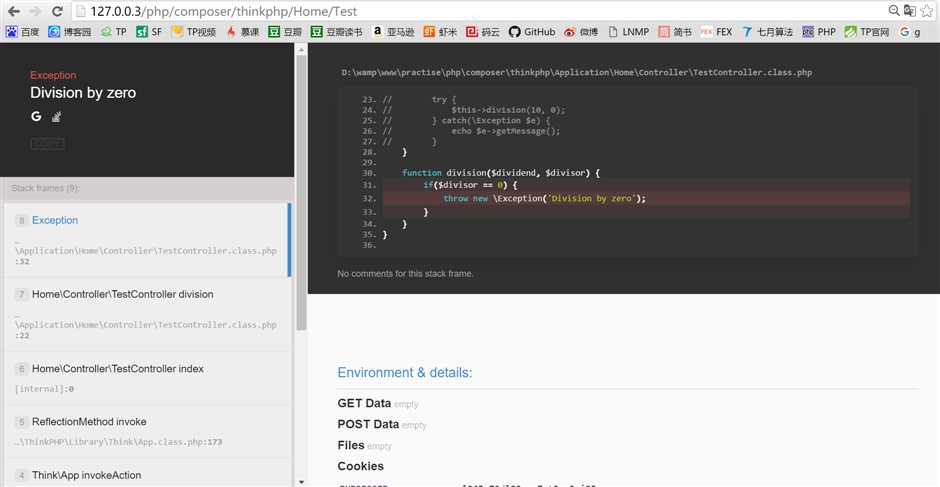The image size is (940, 487).
Task: Open the 虾米 bookmark
Action: coord(440,32)
